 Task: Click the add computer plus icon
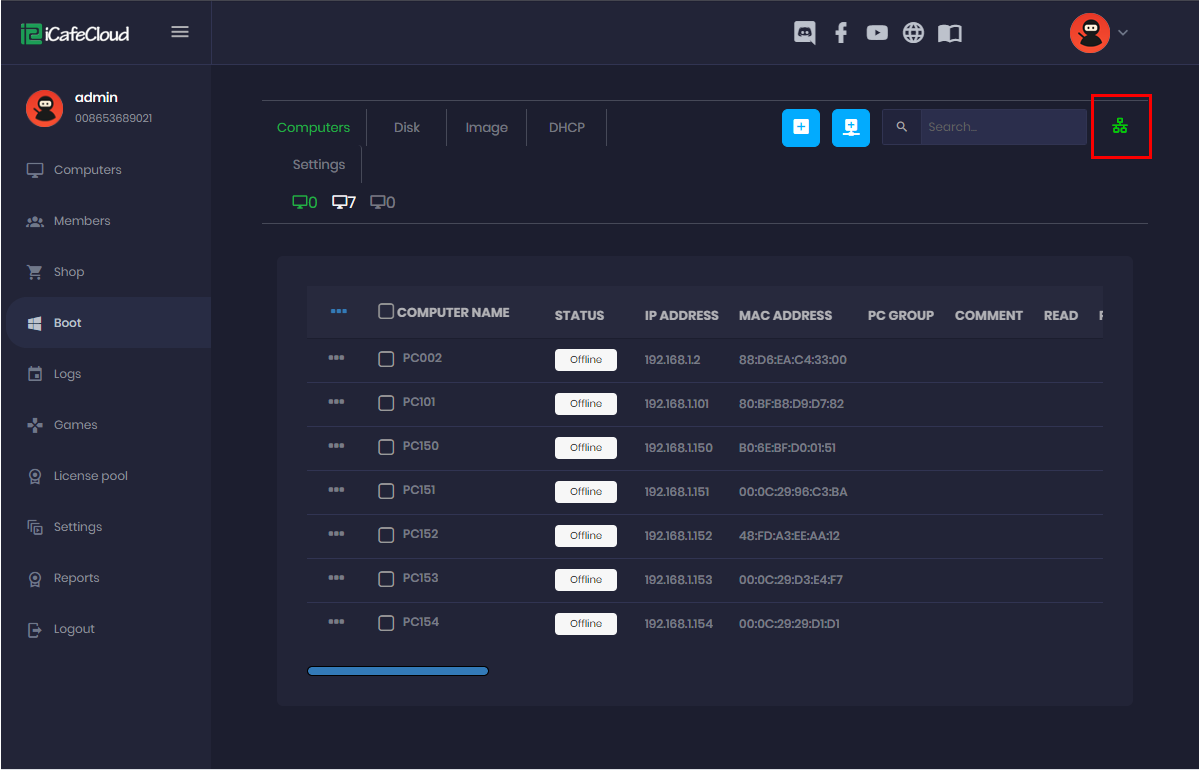pyautogui.click(x=800, y=127)
